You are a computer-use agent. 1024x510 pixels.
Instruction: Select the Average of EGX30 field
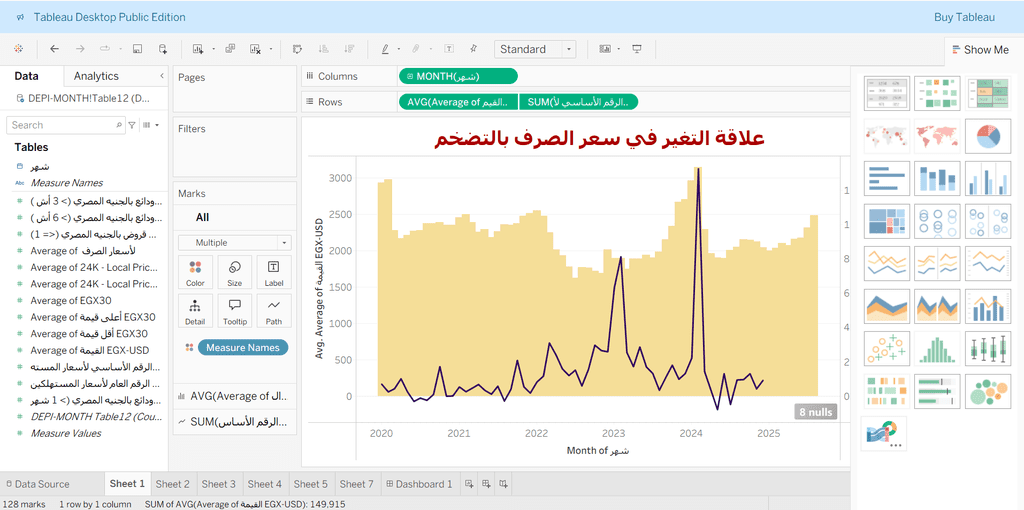coord(71,300)
